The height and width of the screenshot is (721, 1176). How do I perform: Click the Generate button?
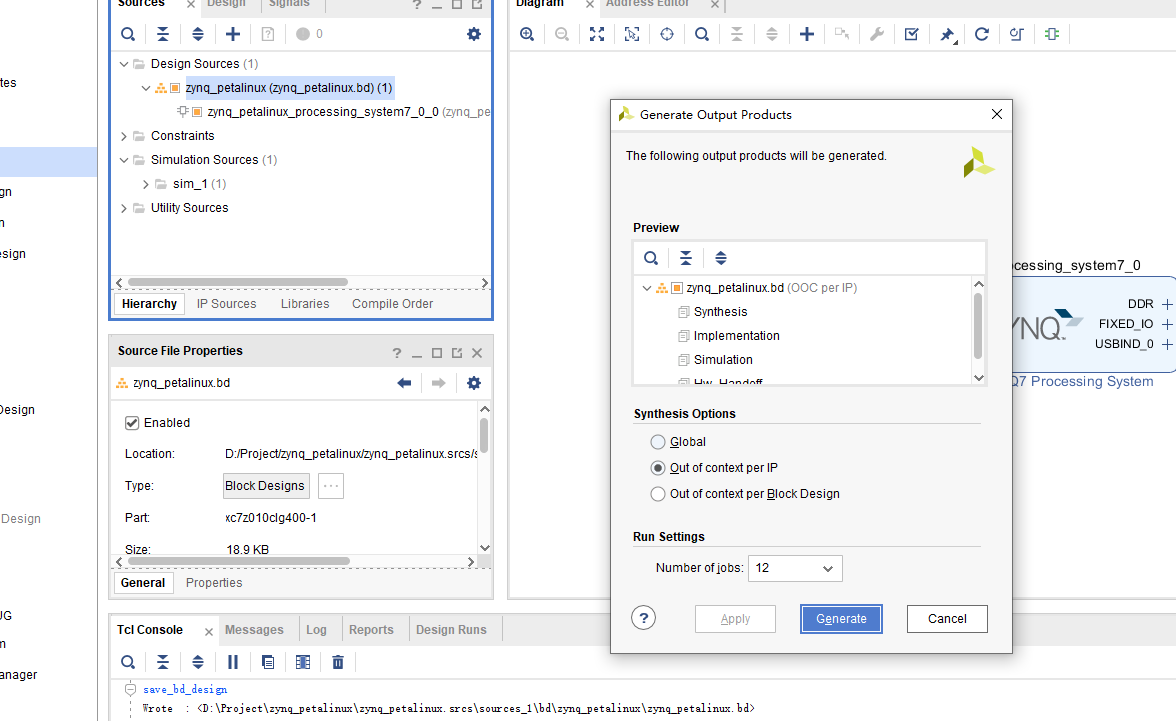point(841,619)
